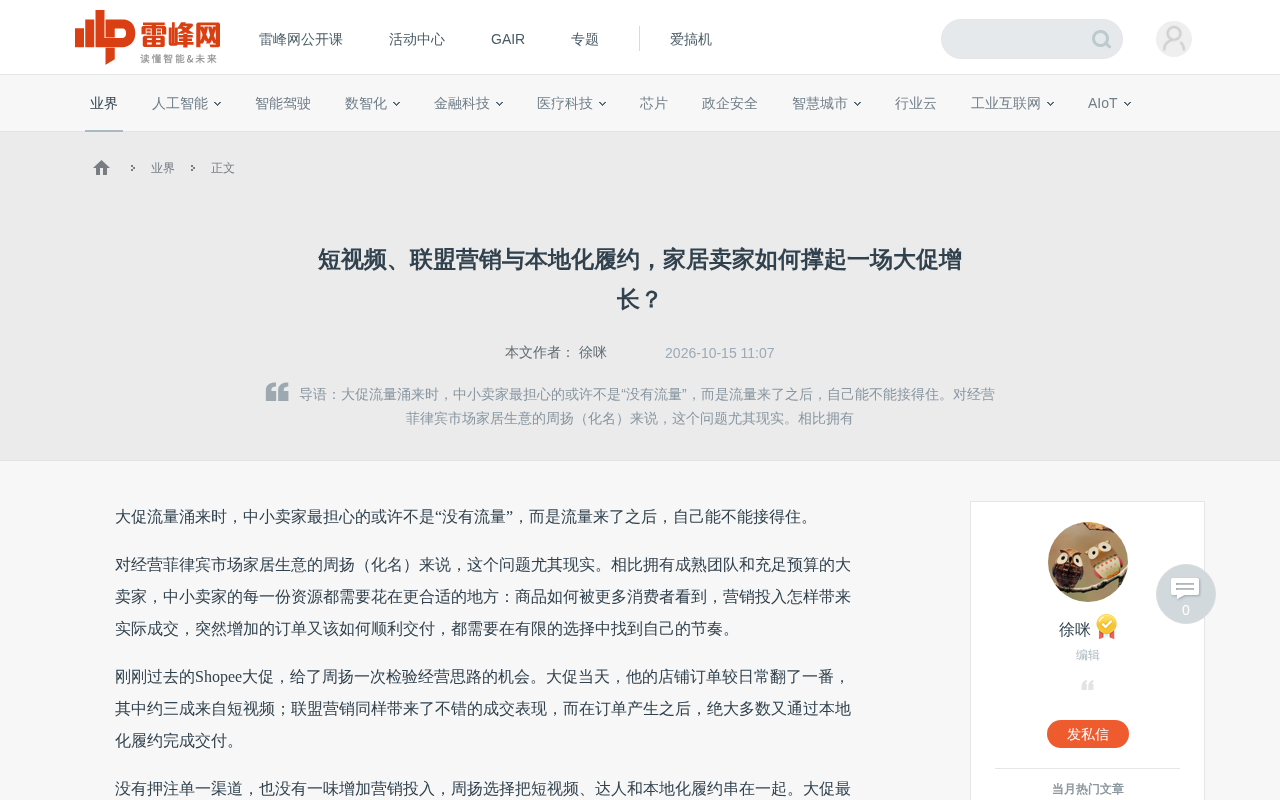Go to the home breadcrumb icon
Screen dimensions: 1280x800
point(101,168)
